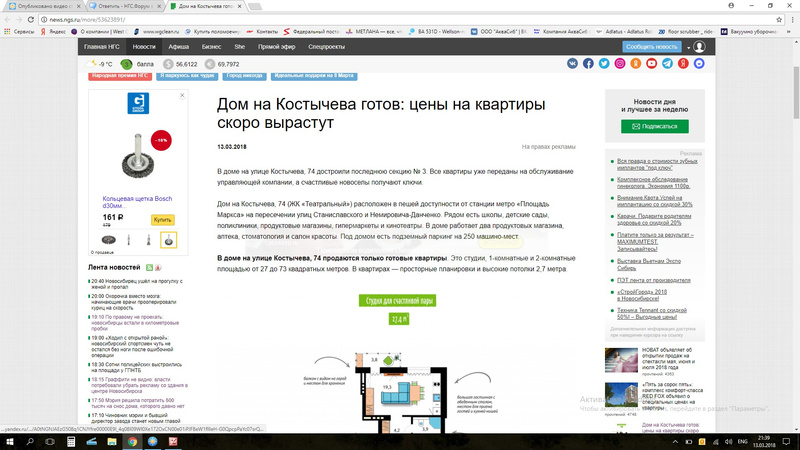Open ad link Выставка Вьетнам Экспо Сибирь
The width and height of the screenshot is (800, 450).
point(648,264)
